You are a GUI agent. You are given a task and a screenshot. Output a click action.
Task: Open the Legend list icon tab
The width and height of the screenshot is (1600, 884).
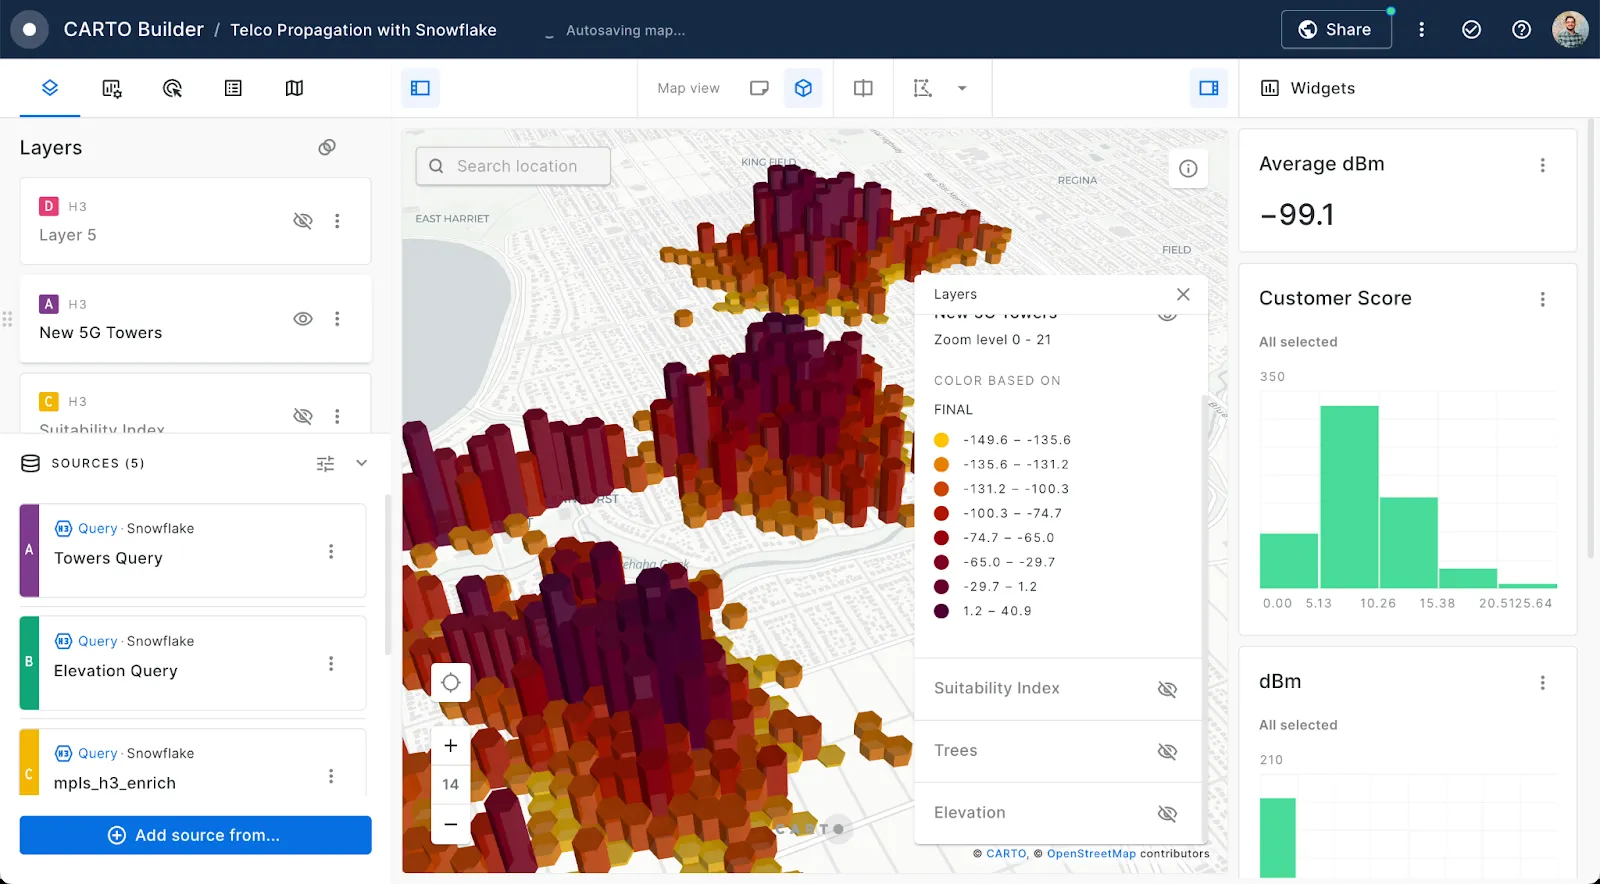coord(233,88)
